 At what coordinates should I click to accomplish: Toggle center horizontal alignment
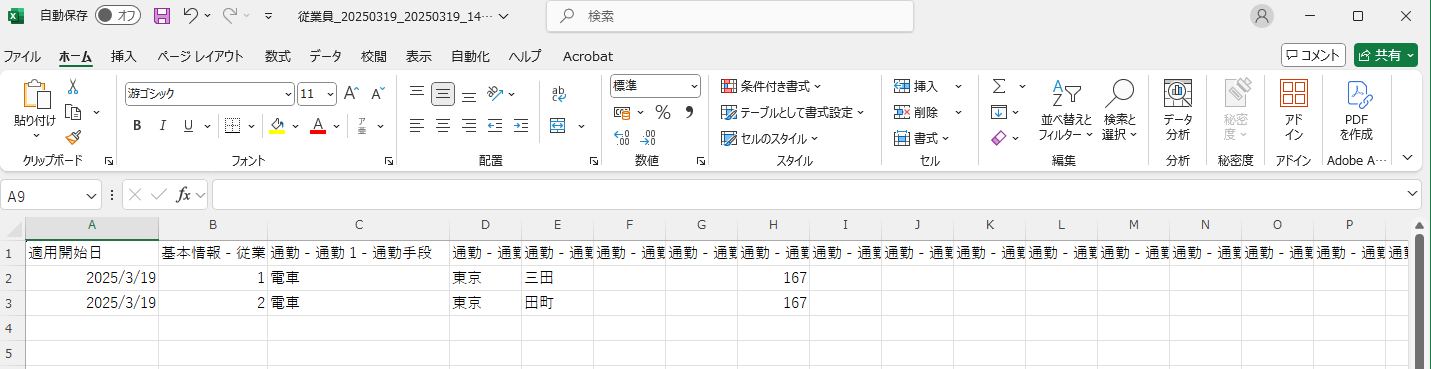pyautogui.click(x=443, y=126)
